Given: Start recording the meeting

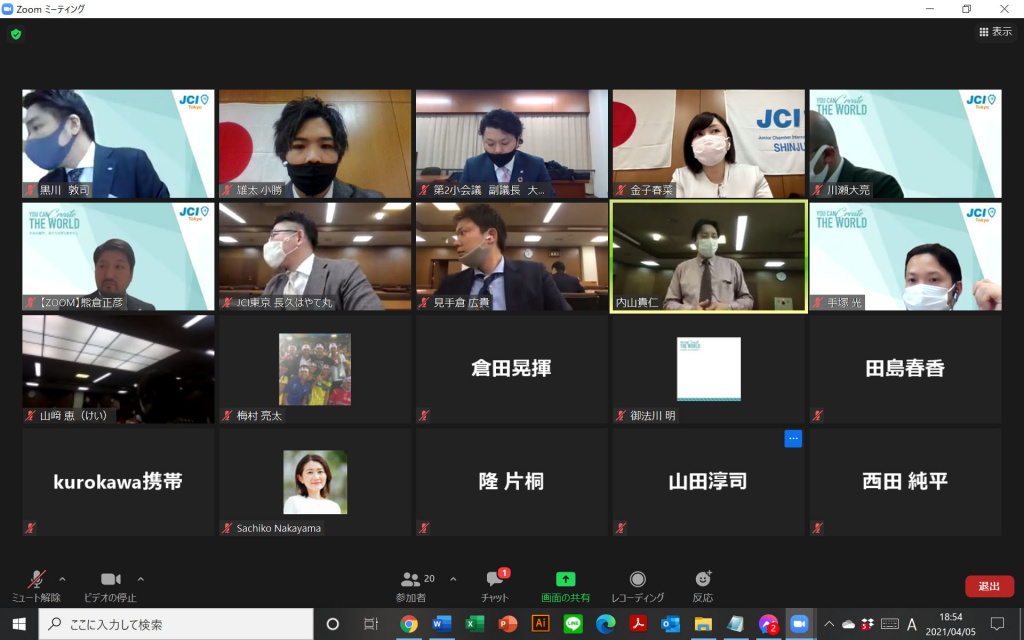Looking at the screenshot, I should pos(637,585).
